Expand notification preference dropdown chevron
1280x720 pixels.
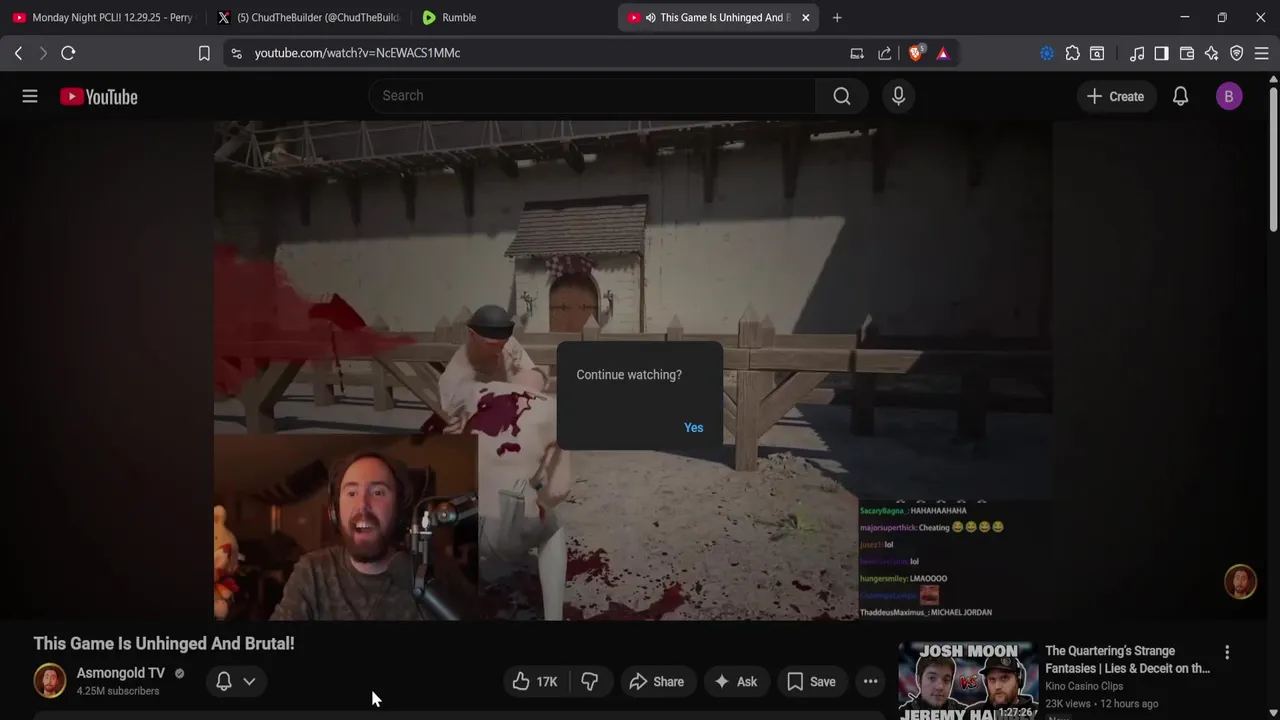point(249,682)
